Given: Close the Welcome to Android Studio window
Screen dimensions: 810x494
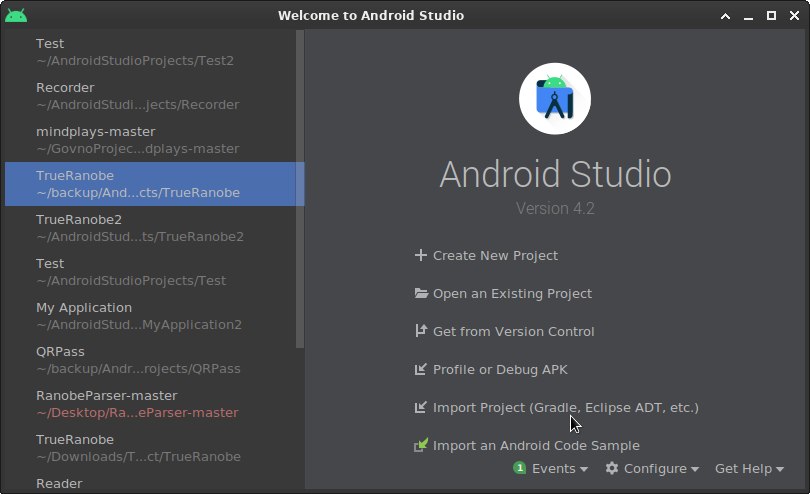Looking at the screenshot, I should click(795, 16).
